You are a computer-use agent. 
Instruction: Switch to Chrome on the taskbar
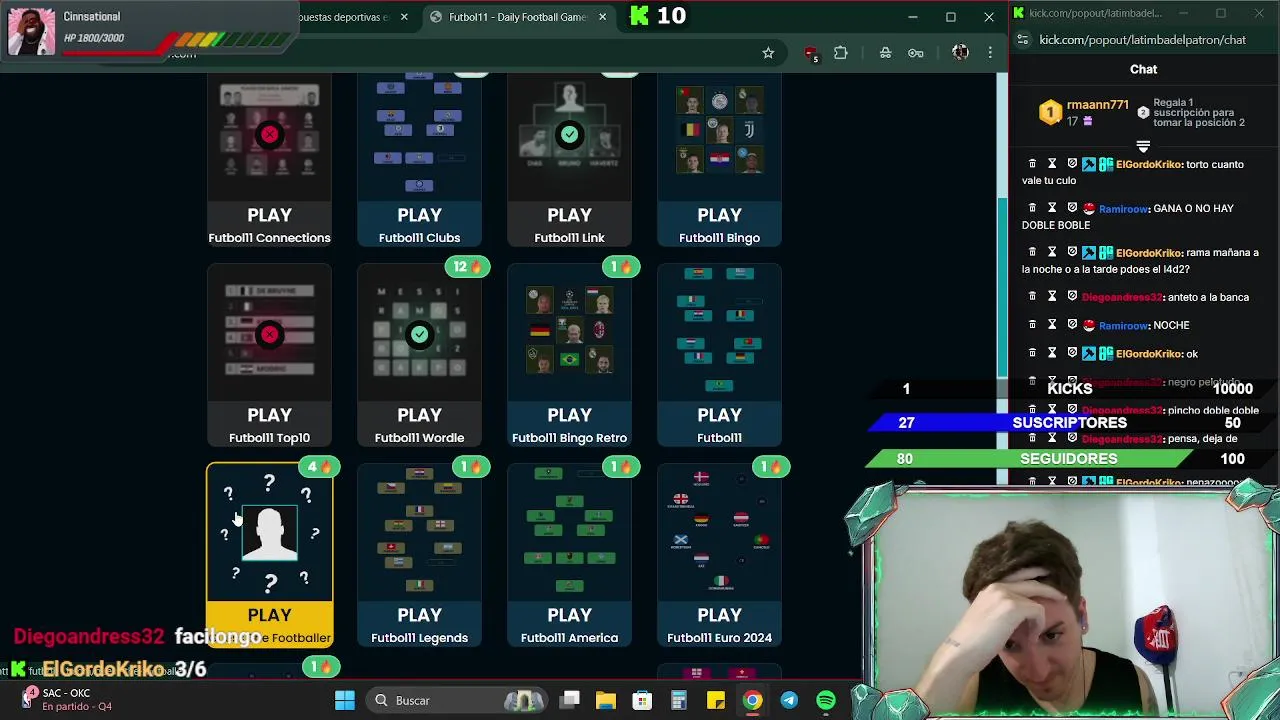coord(752,700)
